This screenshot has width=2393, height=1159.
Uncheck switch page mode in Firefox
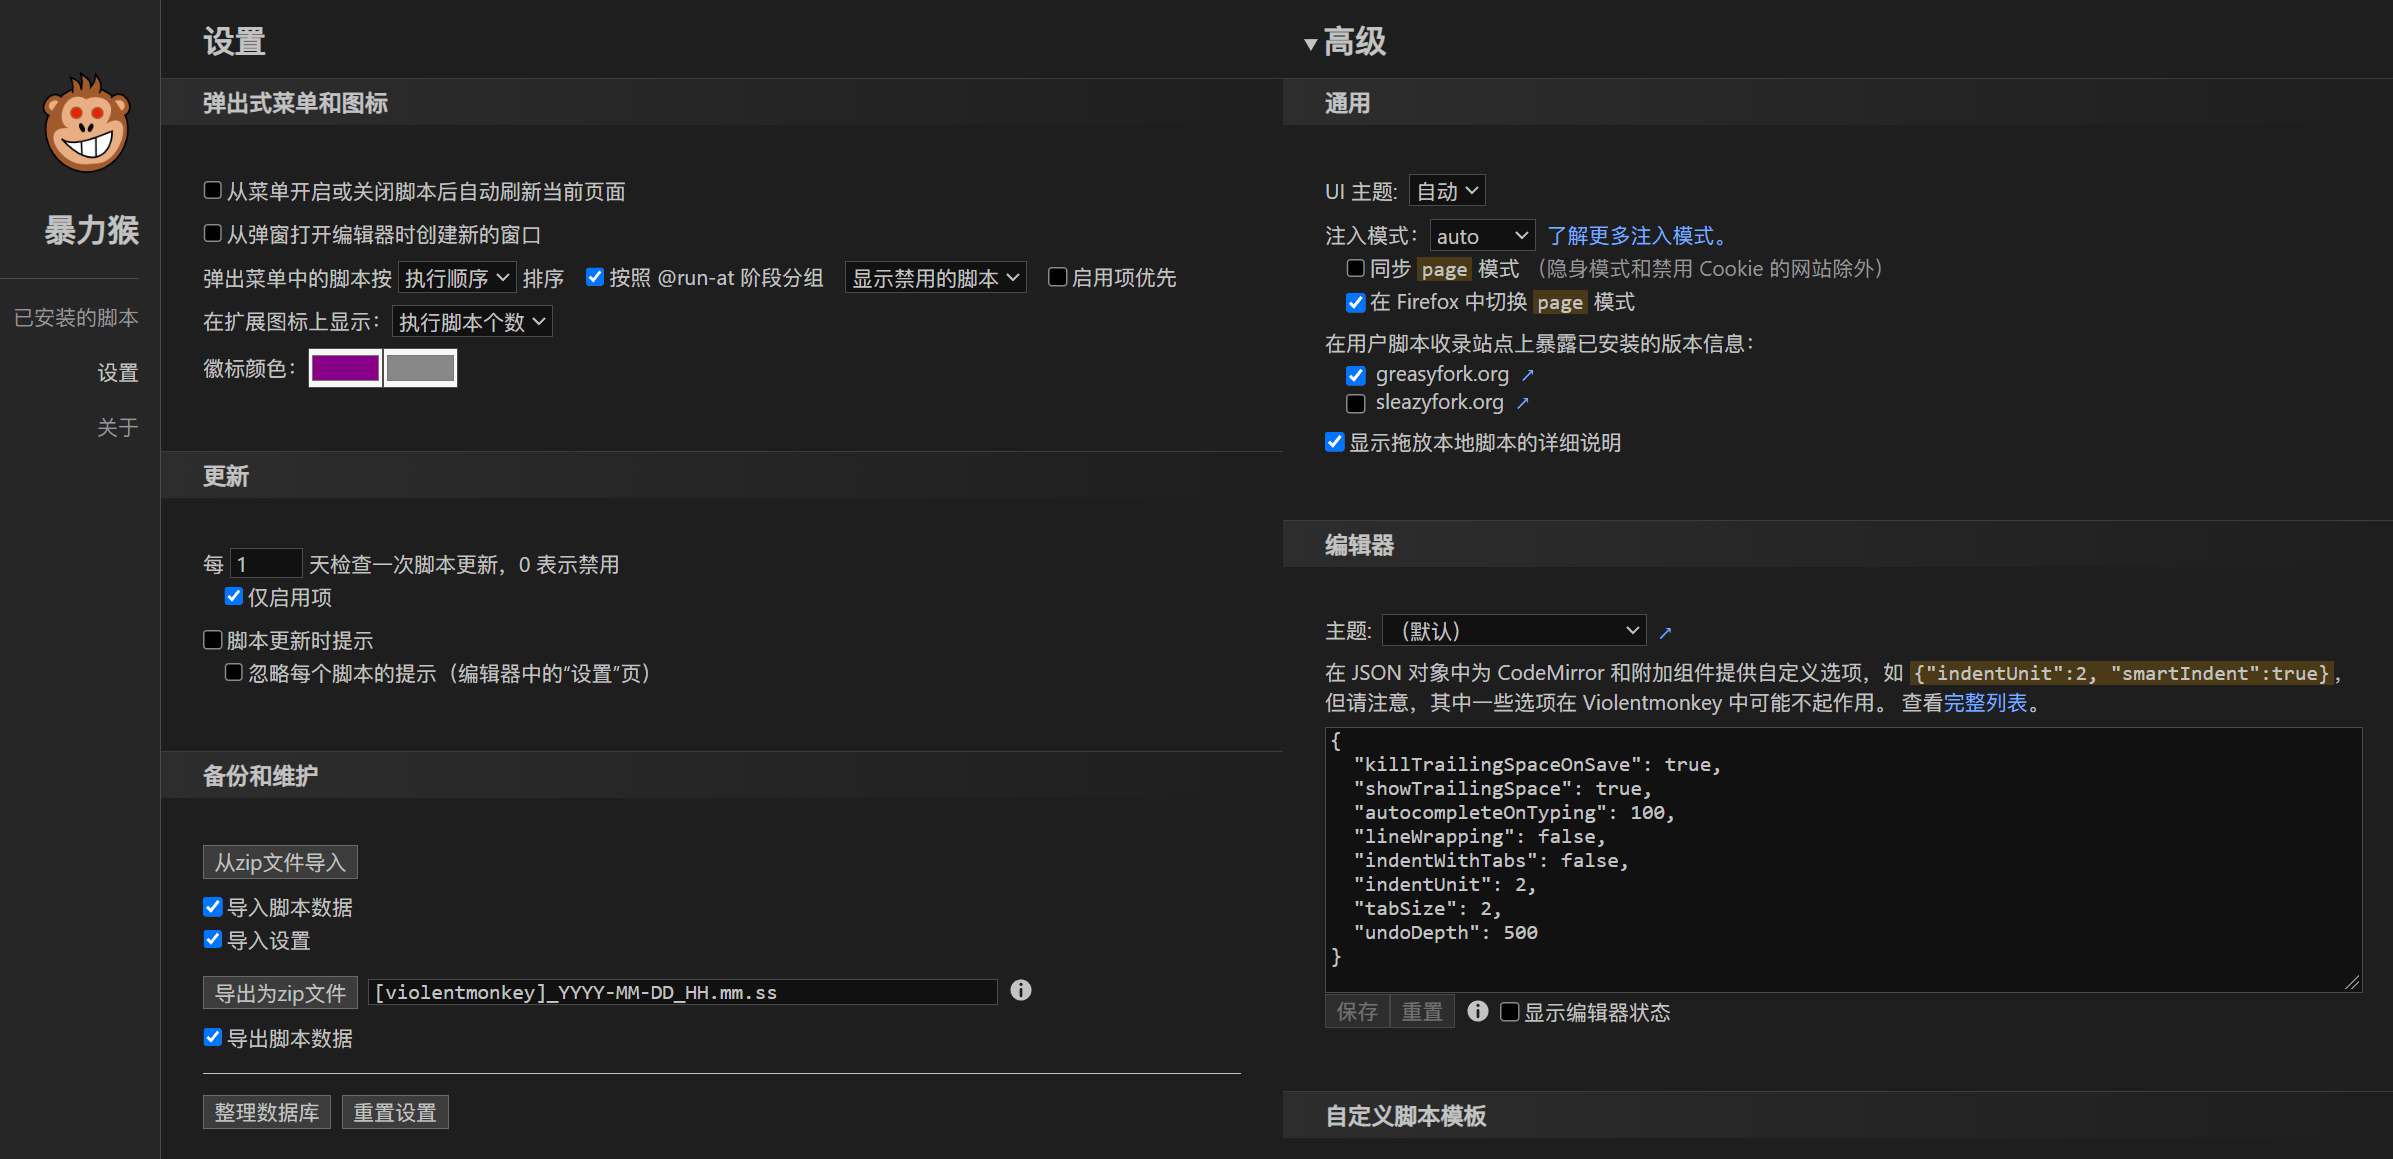pyautogui.click(x=1356, y=302)
